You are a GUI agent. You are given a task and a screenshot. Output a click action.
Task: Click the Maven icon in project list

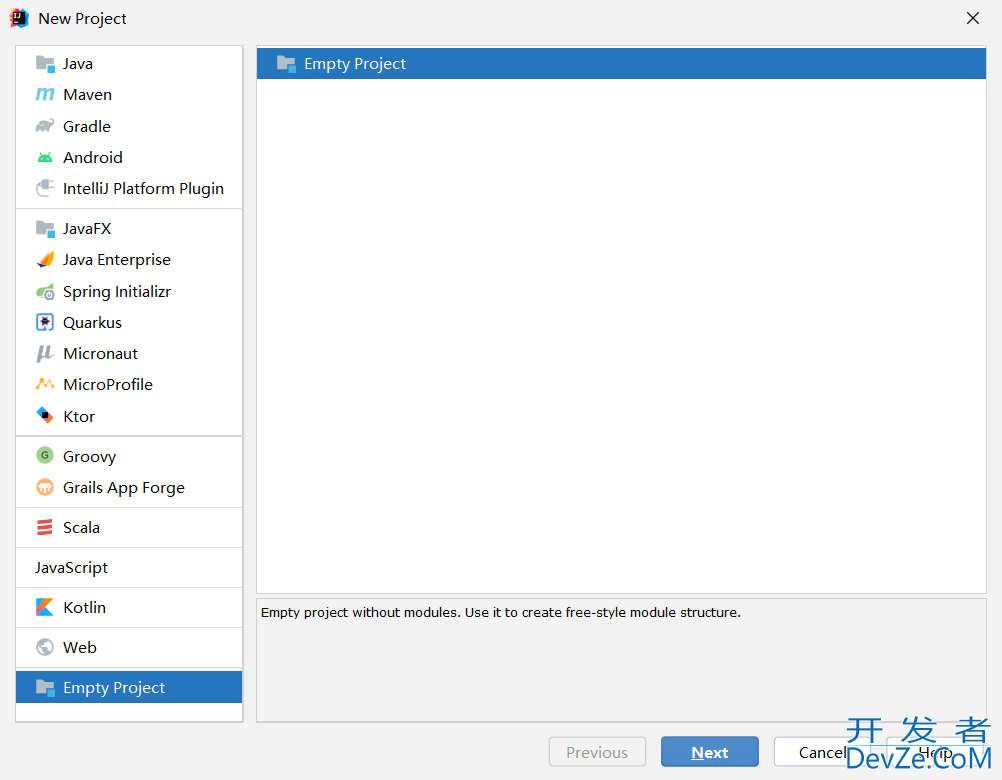pyautogui.click(x=45, y=95)
